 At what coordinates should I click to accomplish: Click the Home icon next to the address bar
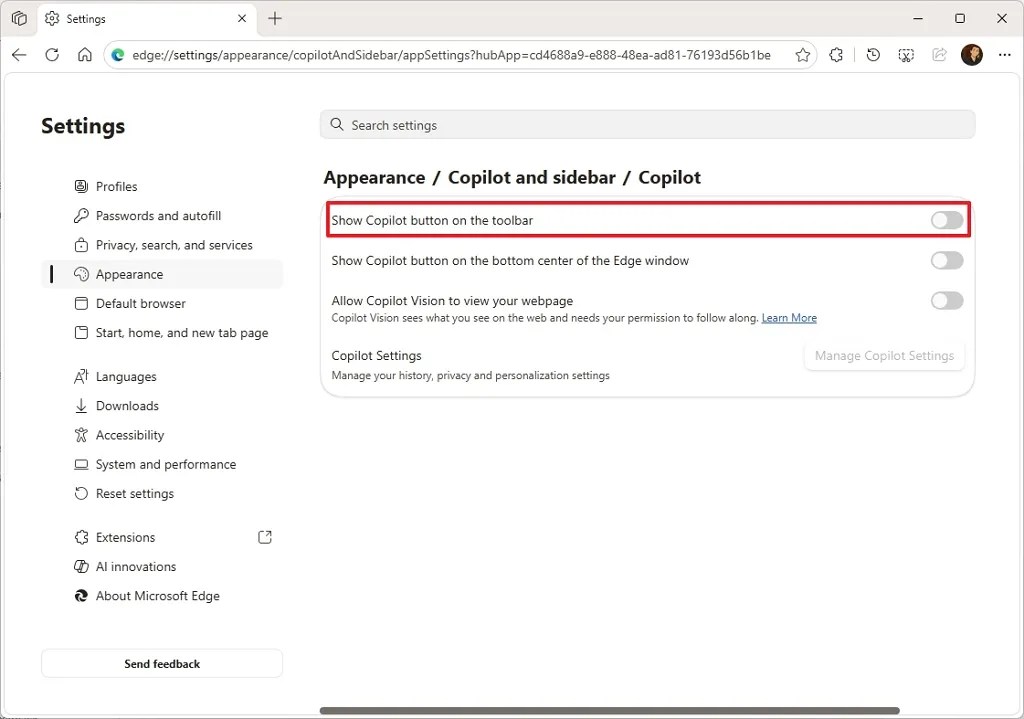pos(85,55)
